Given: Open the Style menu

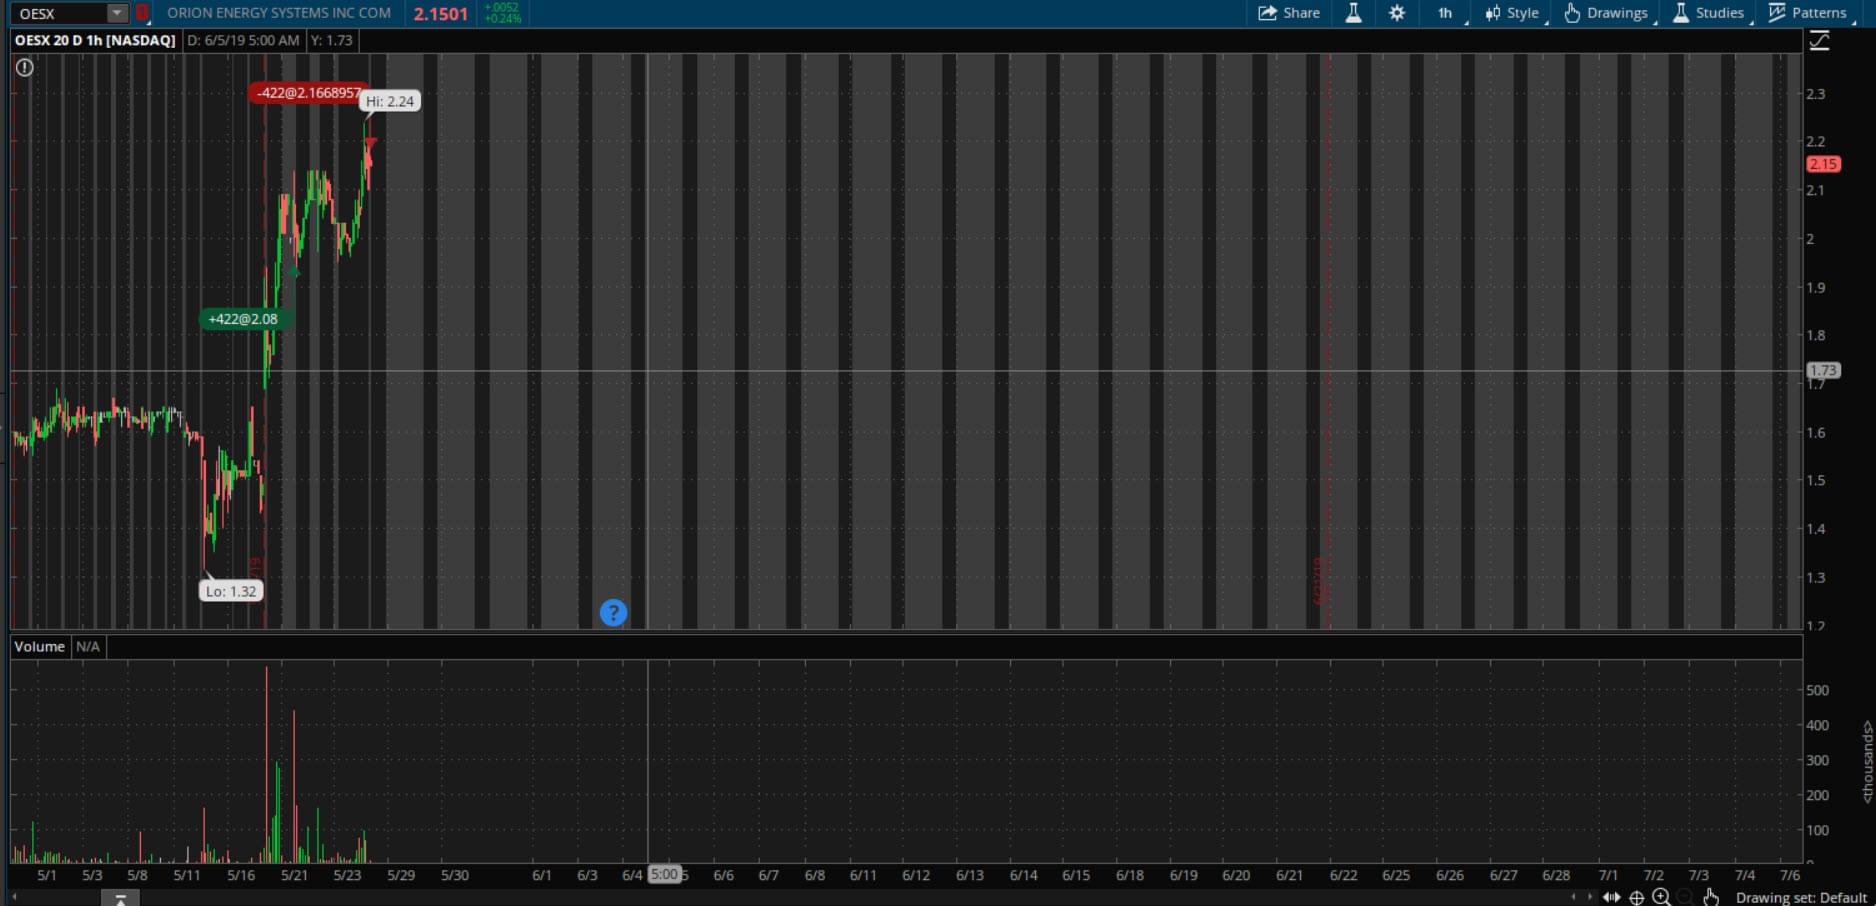Looking at the screenshot, I should [1512, 13].
